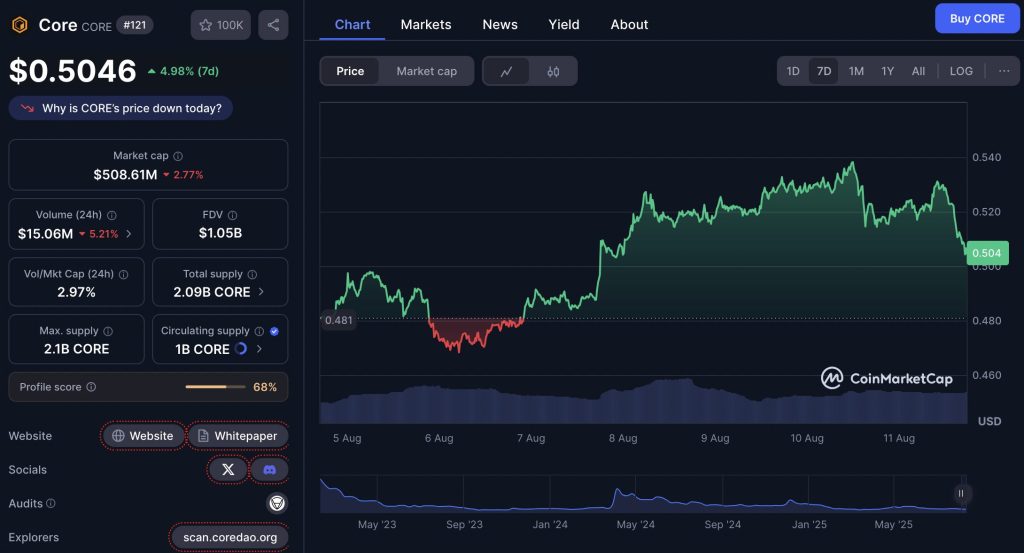Click the 68% profile score value

pos(264,387)
